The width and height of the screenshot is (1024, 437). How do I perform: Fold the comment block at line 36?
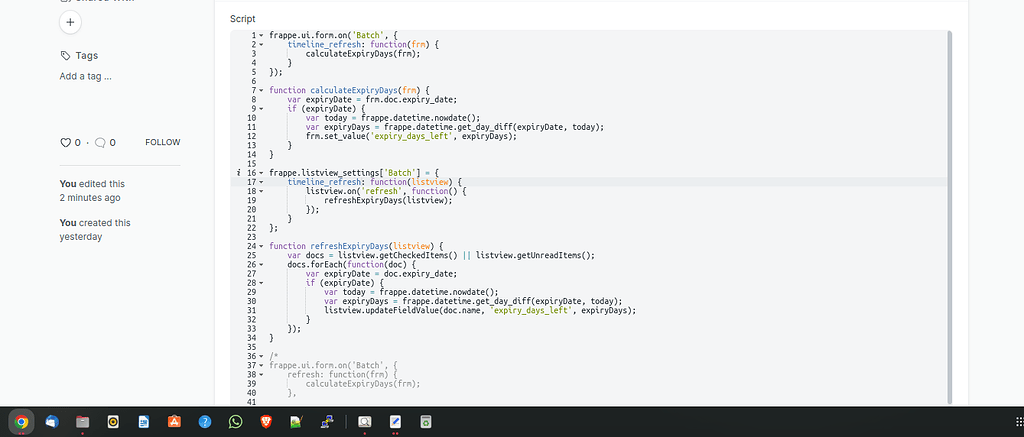261,356
